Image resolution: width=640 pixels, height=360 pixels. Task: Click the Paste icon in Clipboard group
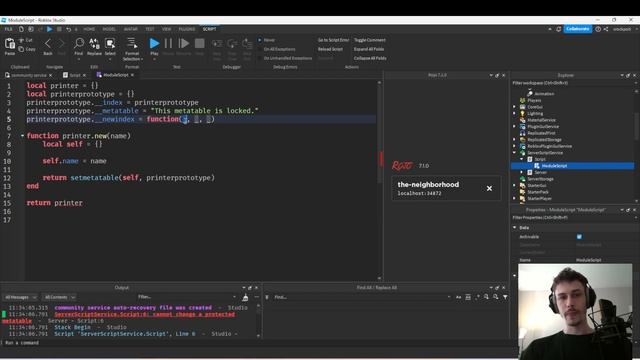point(10,44)
